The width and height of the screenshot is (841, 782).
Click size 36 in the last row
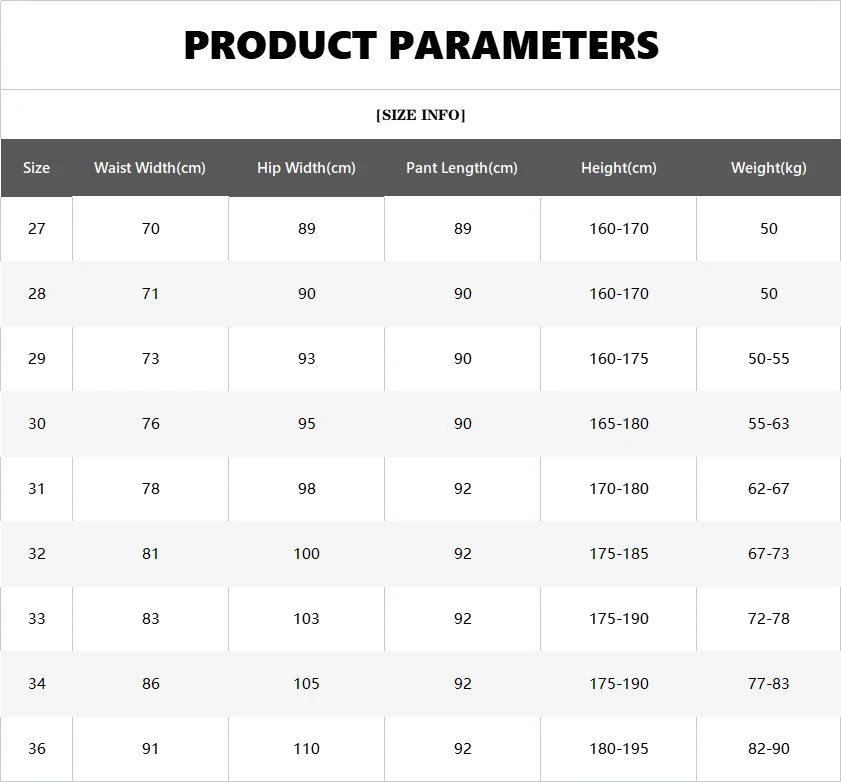[x=37, y=749]
